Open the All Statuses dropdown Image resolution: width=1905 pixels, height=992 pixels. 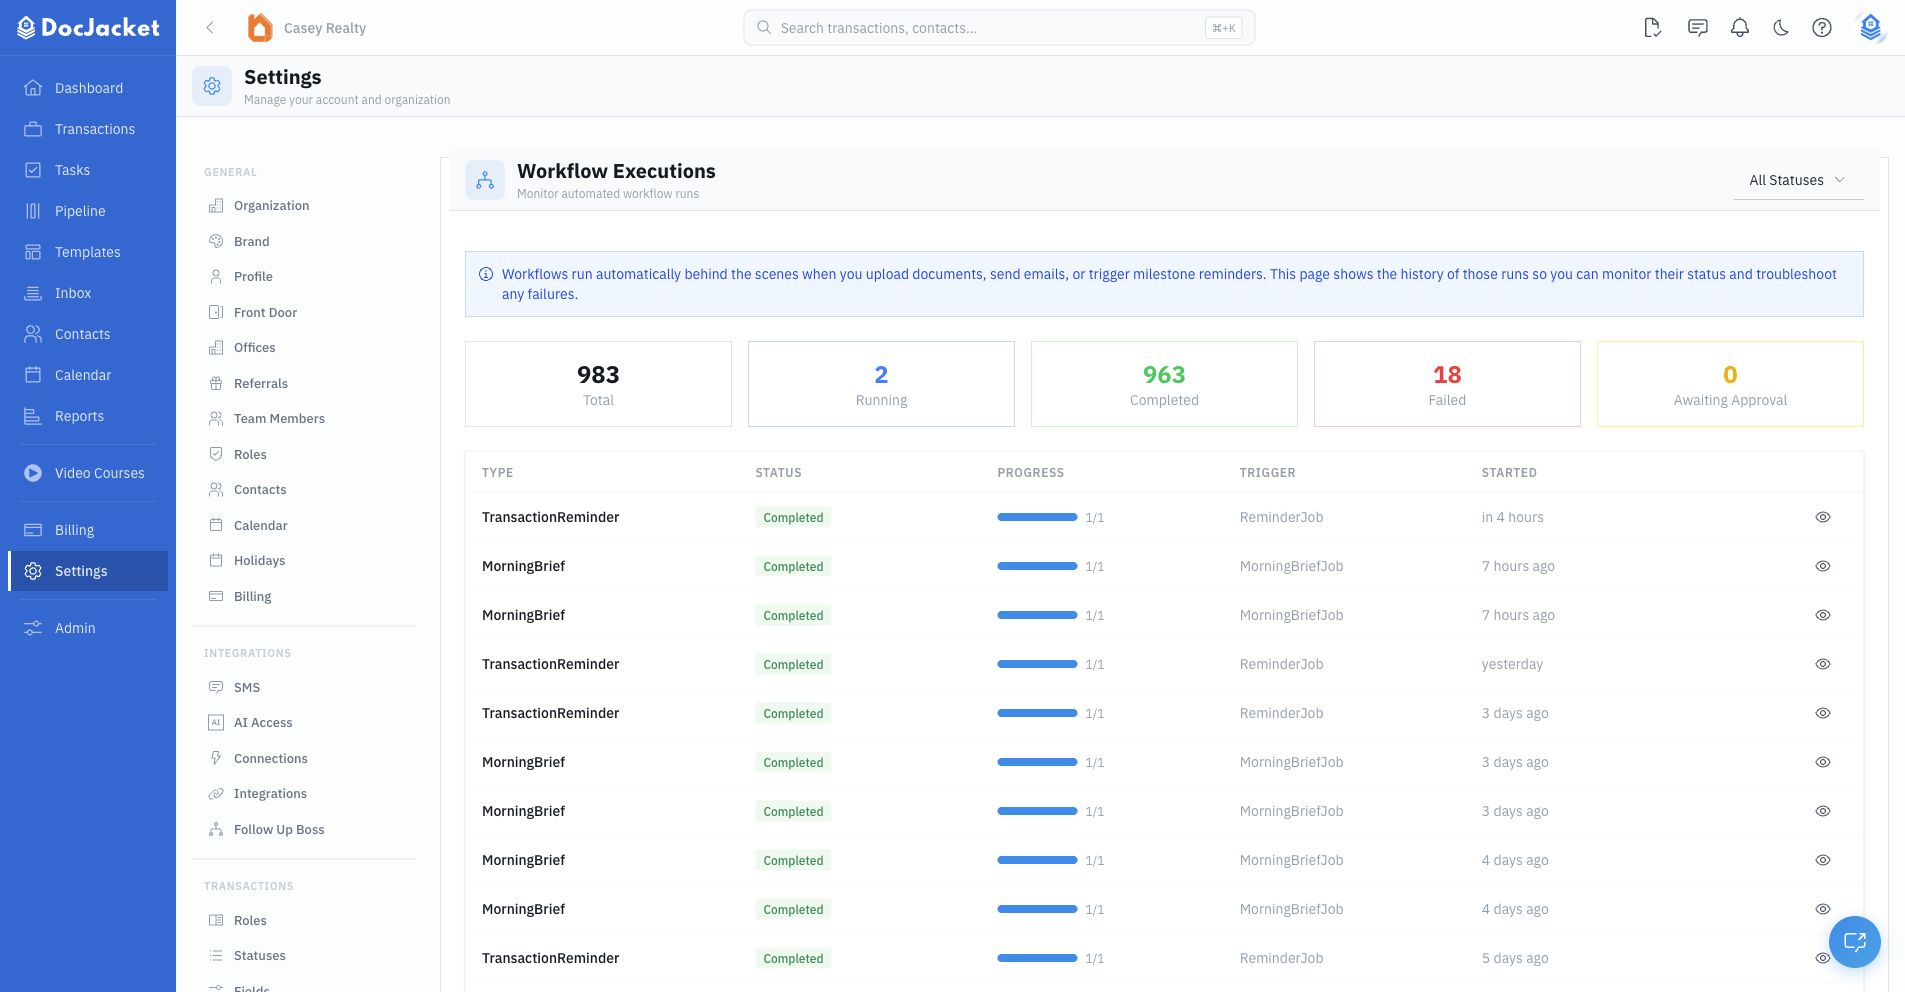pos(1798,180)
